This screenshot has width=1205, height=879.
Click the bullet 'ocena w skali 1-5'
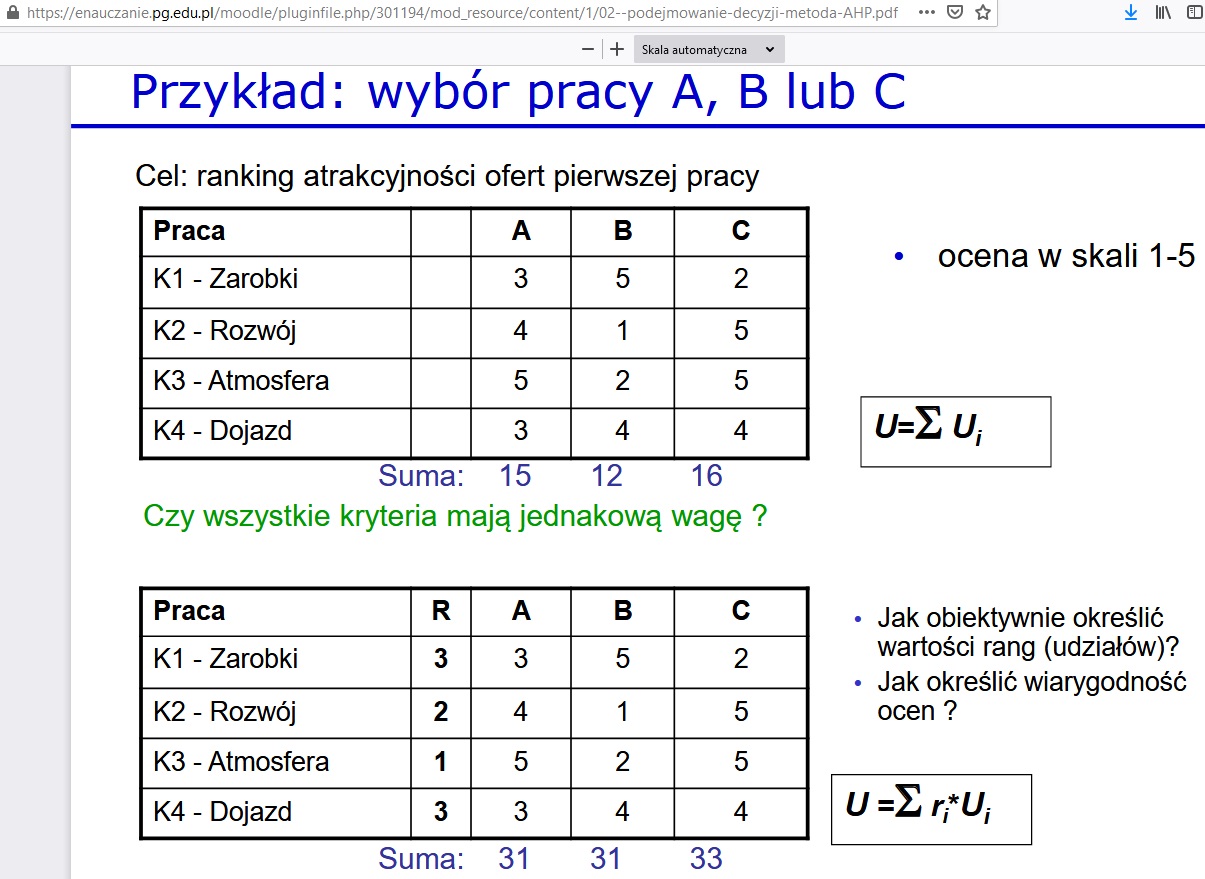coord(1066,256)
